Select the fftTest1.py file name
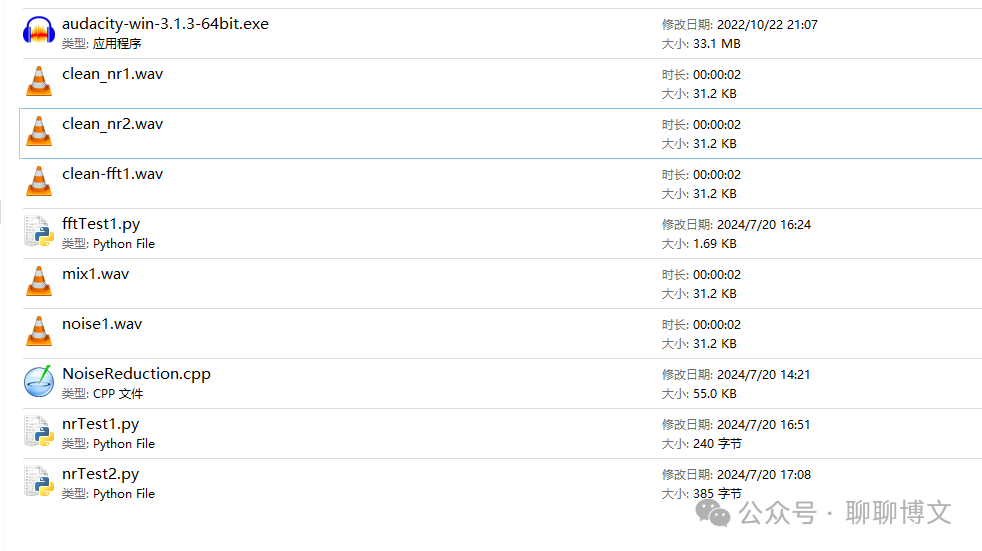 pos(101,224)
